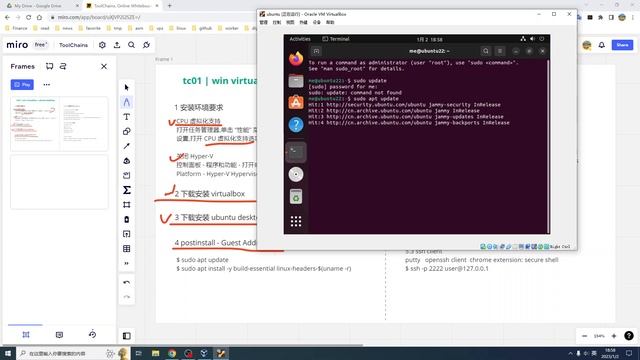Click the blue Share button
The width and height of the screenshot is (640, 360).
[622, 45]
